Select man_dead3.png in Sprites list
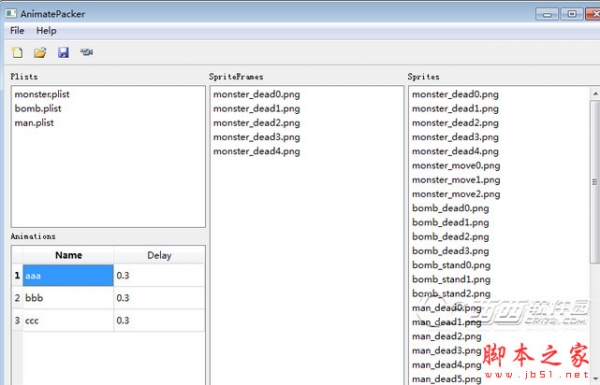 click(x=447, y=351)
